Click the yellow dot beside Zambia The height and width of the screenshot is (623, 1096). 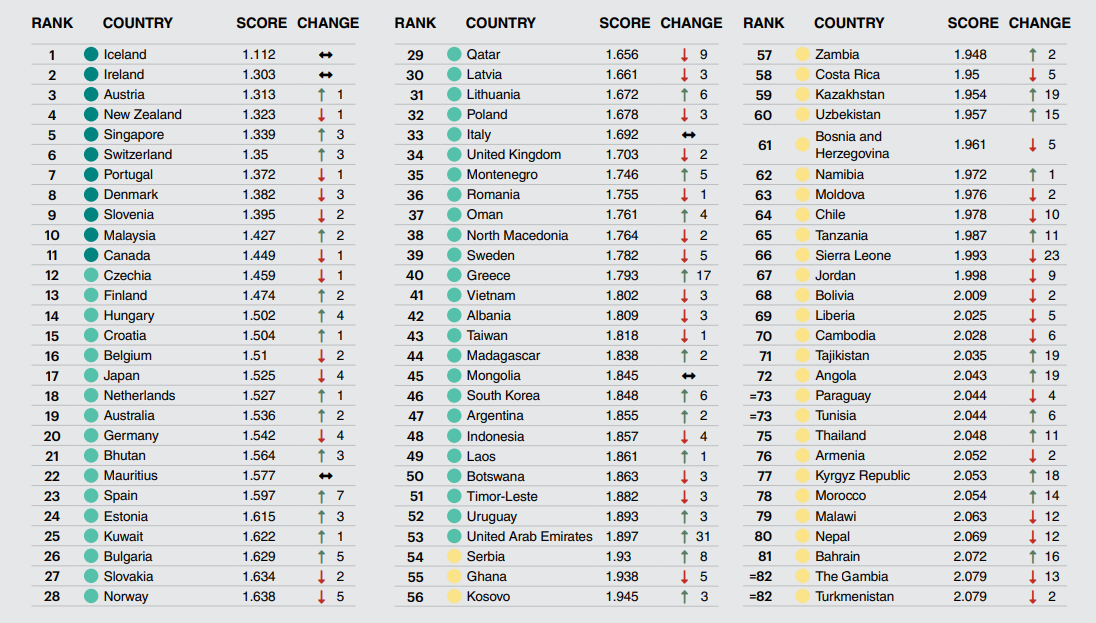point(802,54)
